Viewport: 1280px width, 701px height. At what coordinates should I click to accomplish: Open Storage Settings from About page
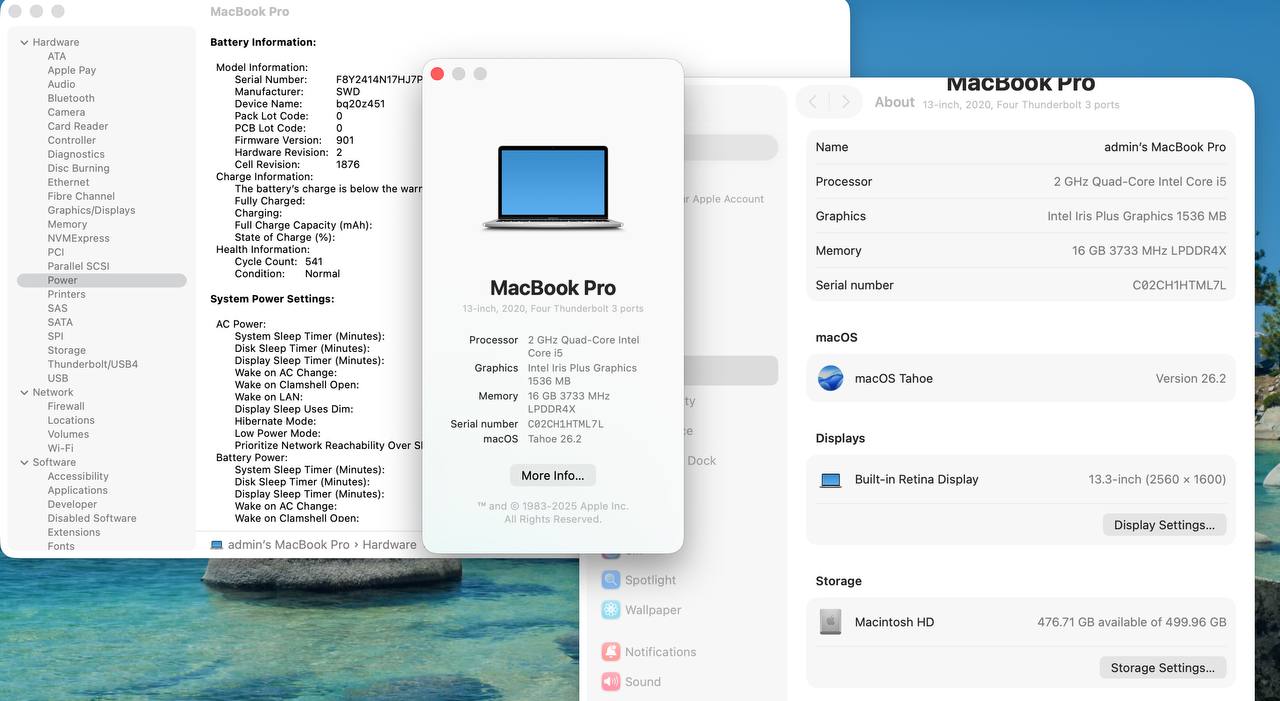coord(1162,668)
